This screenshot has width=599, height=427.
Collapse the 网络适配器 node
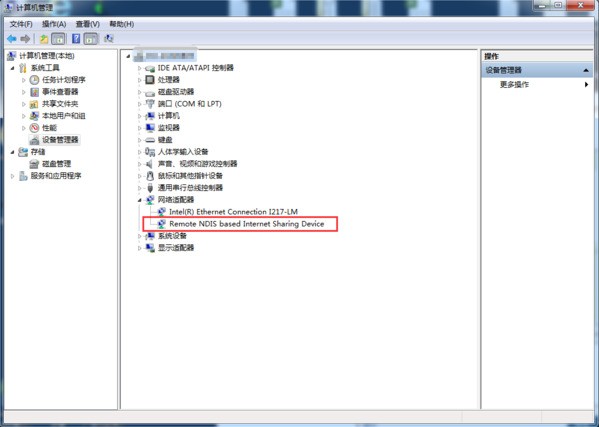(x=140, y=200)
